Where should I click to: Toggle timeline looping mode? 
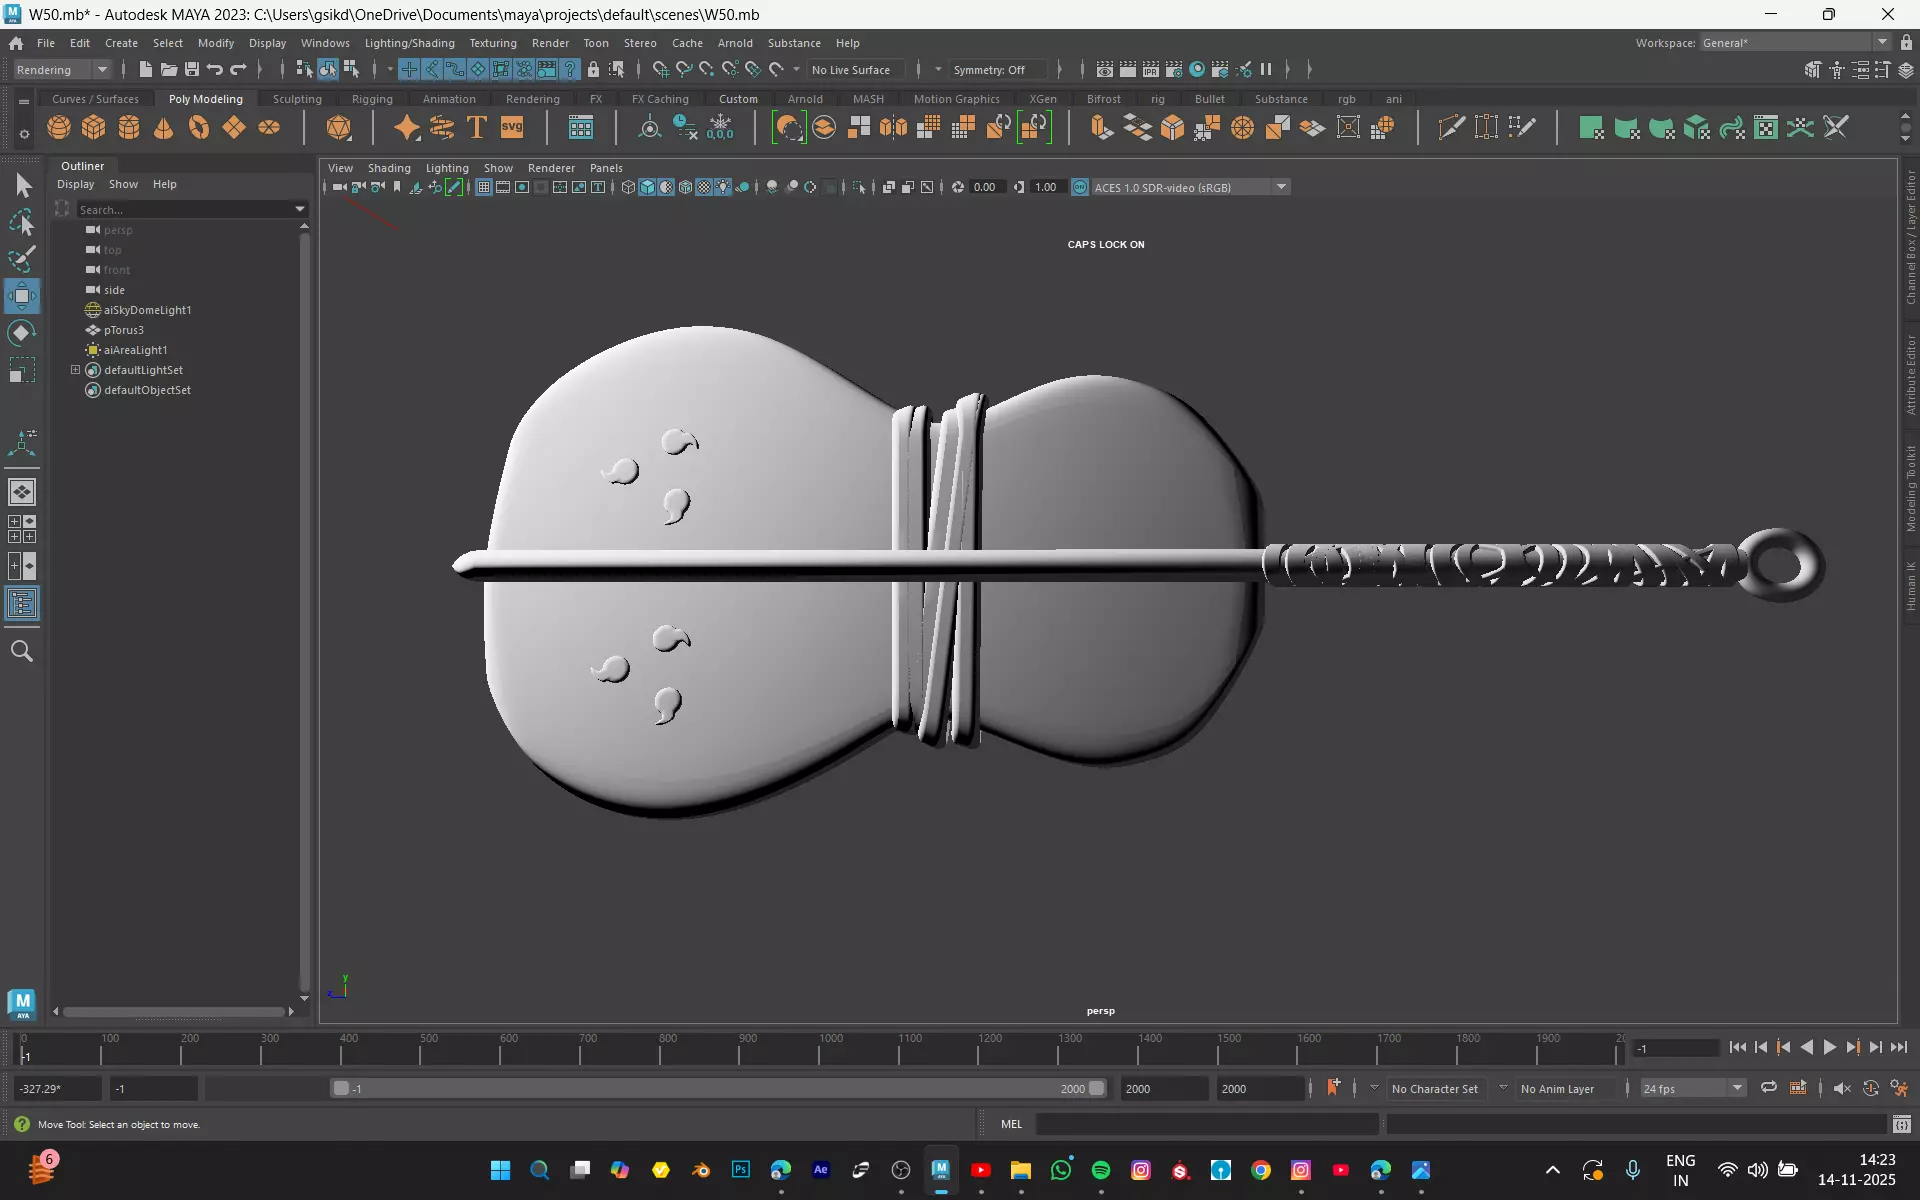(1768, 1088)
